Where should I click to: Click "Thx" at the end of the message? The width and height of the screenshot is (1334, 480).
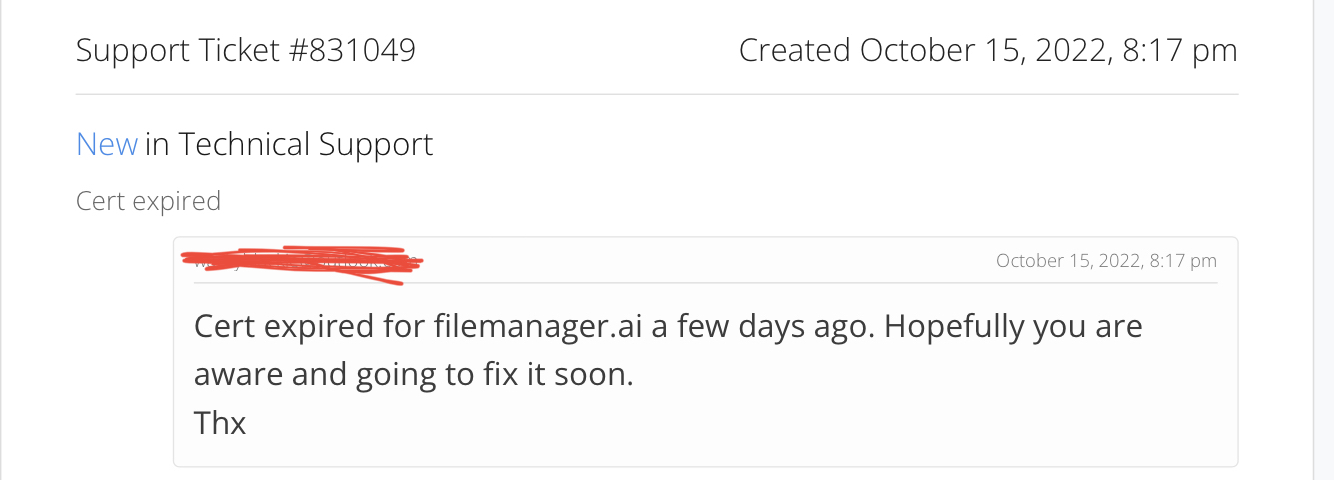(x=220, y=423)
